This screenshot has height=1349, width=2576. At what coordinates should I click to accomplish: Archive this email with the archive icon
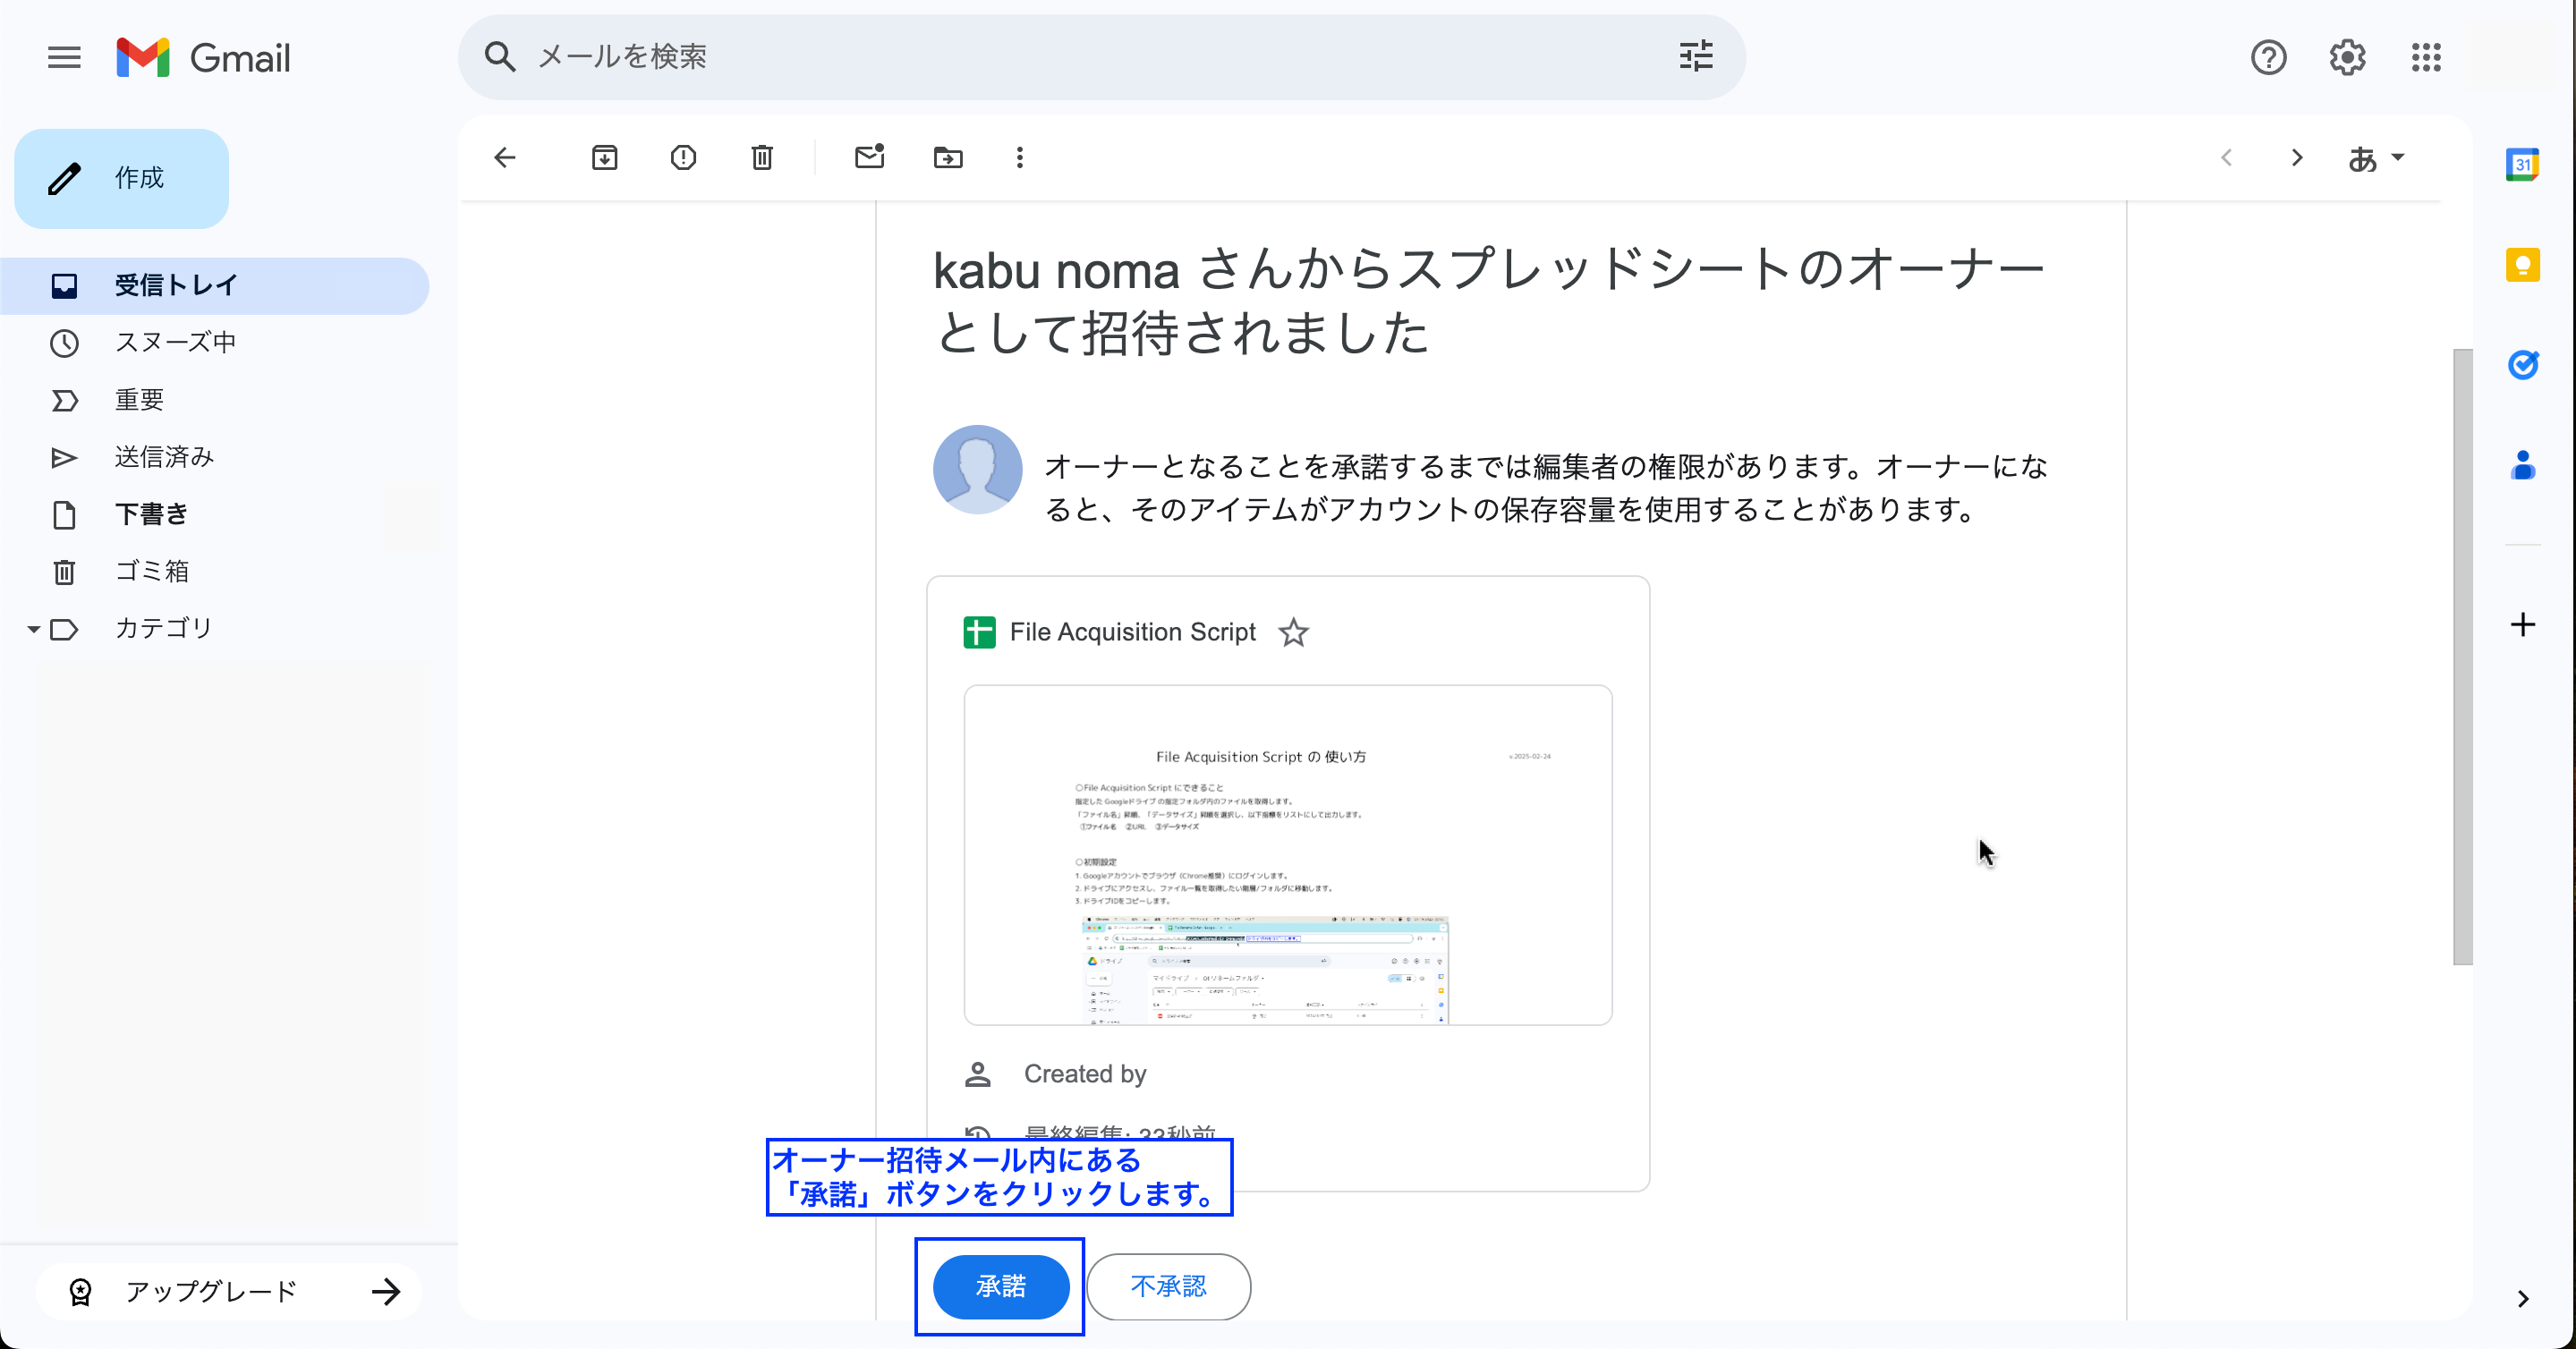[604, 157]
